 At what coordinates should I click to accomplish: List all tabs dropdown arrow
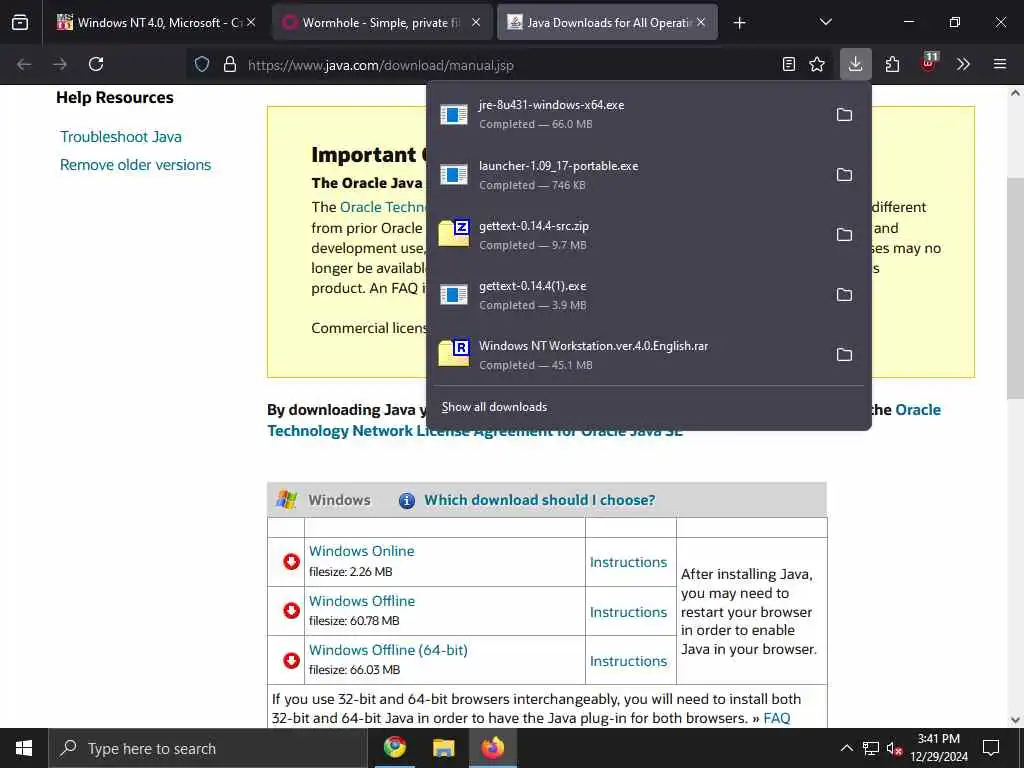825,22
